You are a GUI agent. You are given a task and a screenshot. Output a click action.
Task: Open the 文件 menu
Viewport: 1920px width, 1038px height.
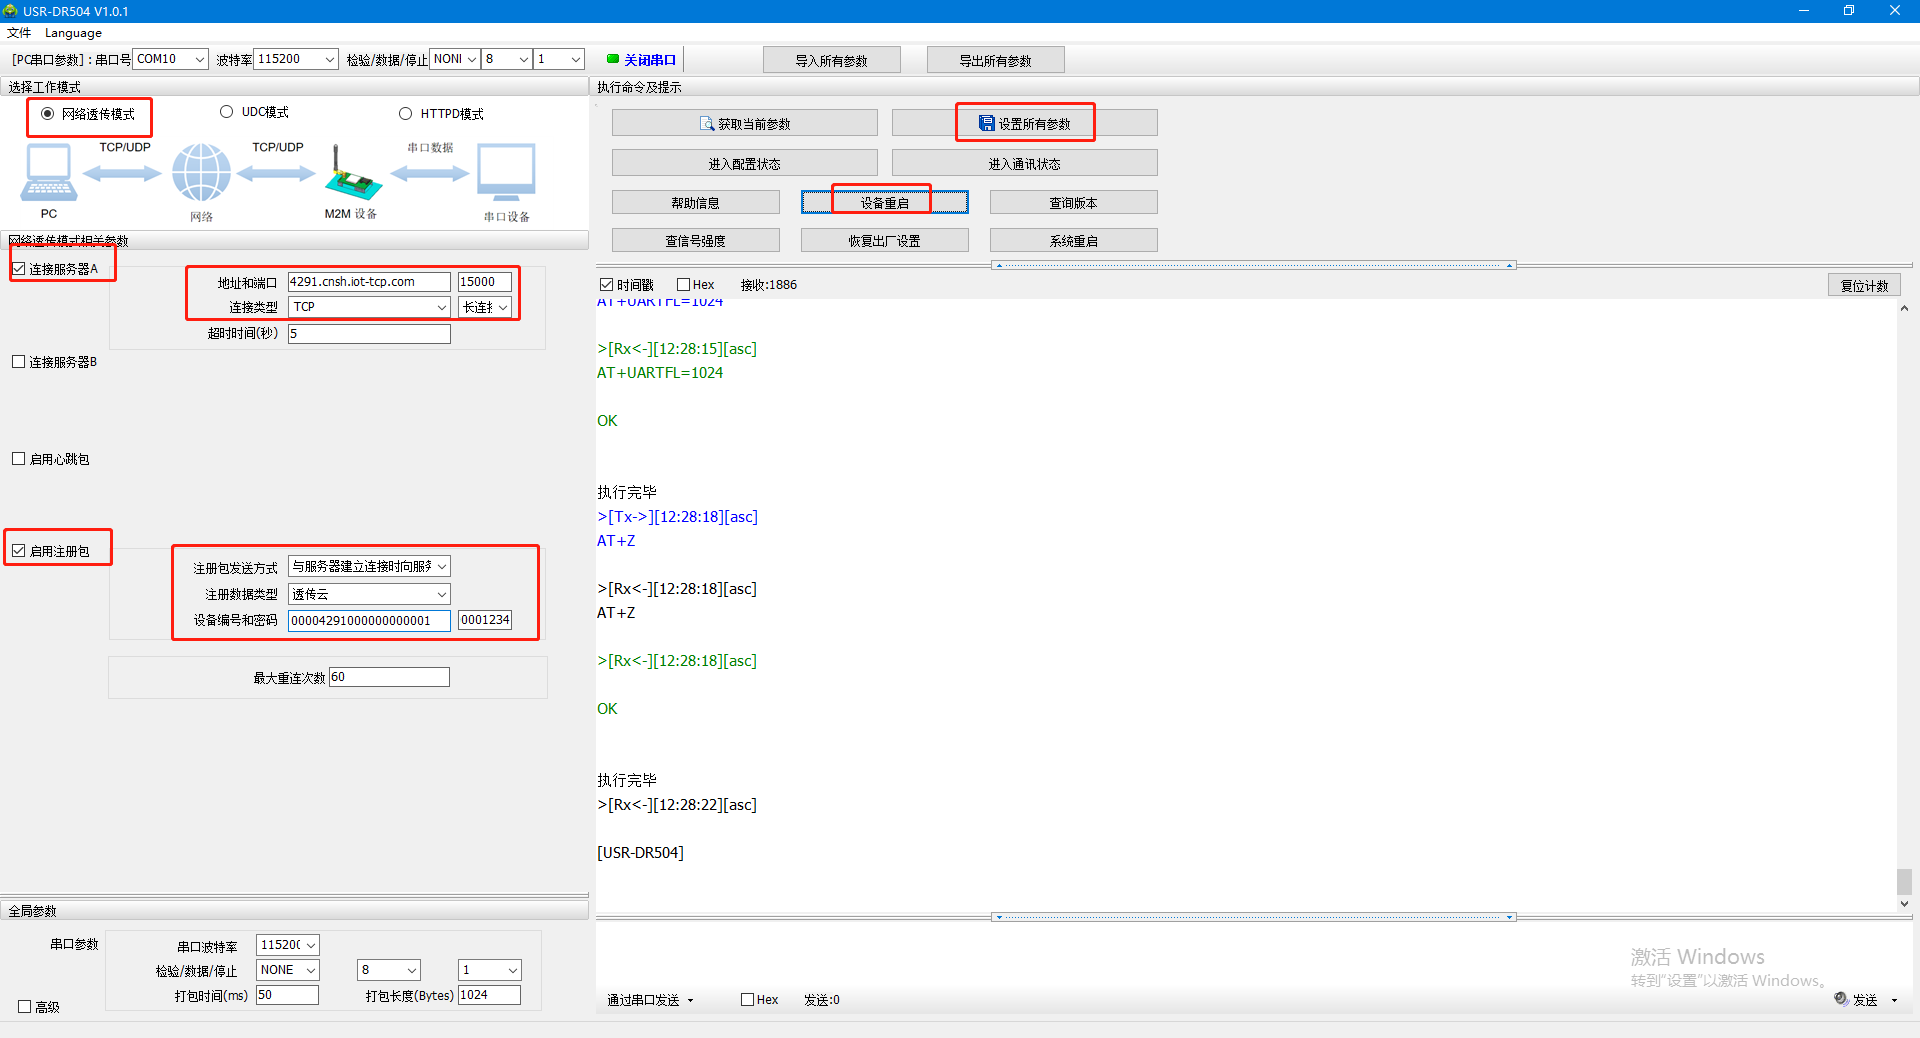click(19, 33)
